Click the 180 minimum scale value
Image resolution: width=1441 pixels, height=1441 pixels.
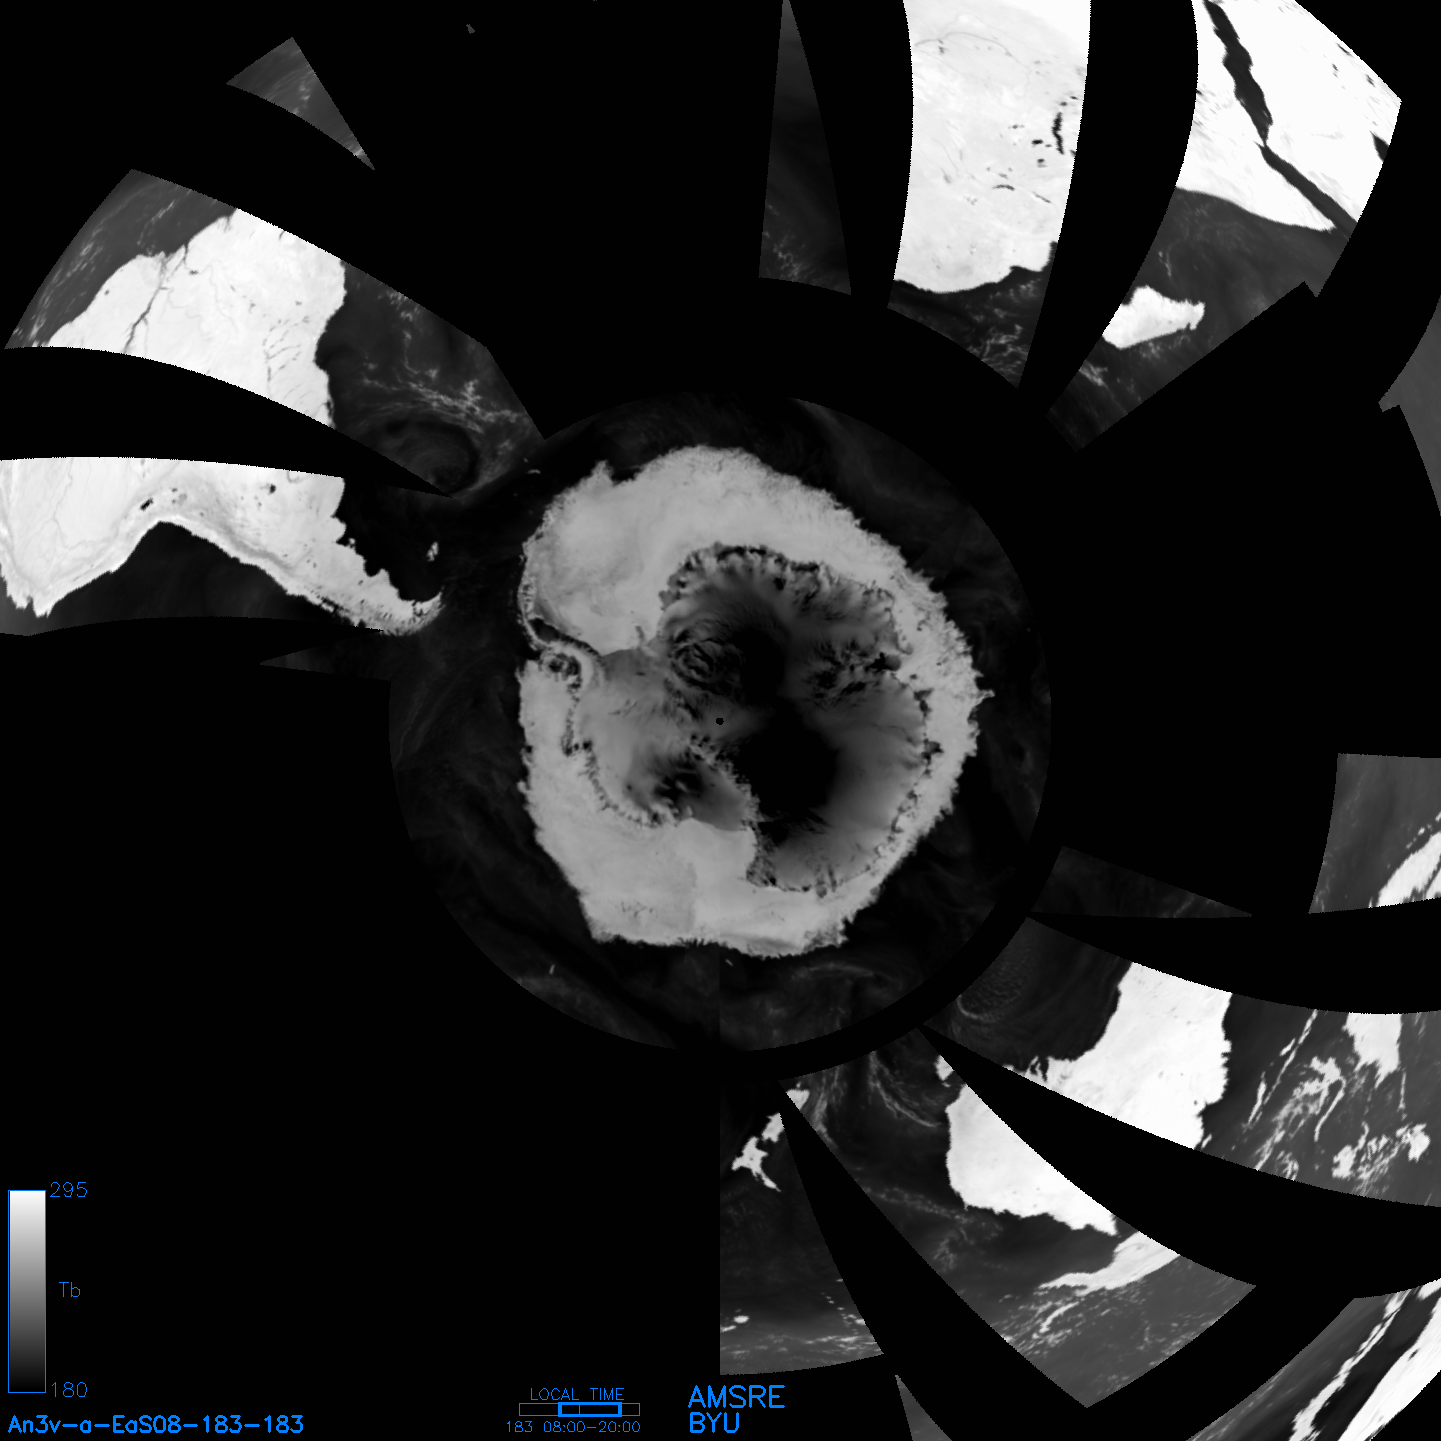click(x=69, y=1390)
